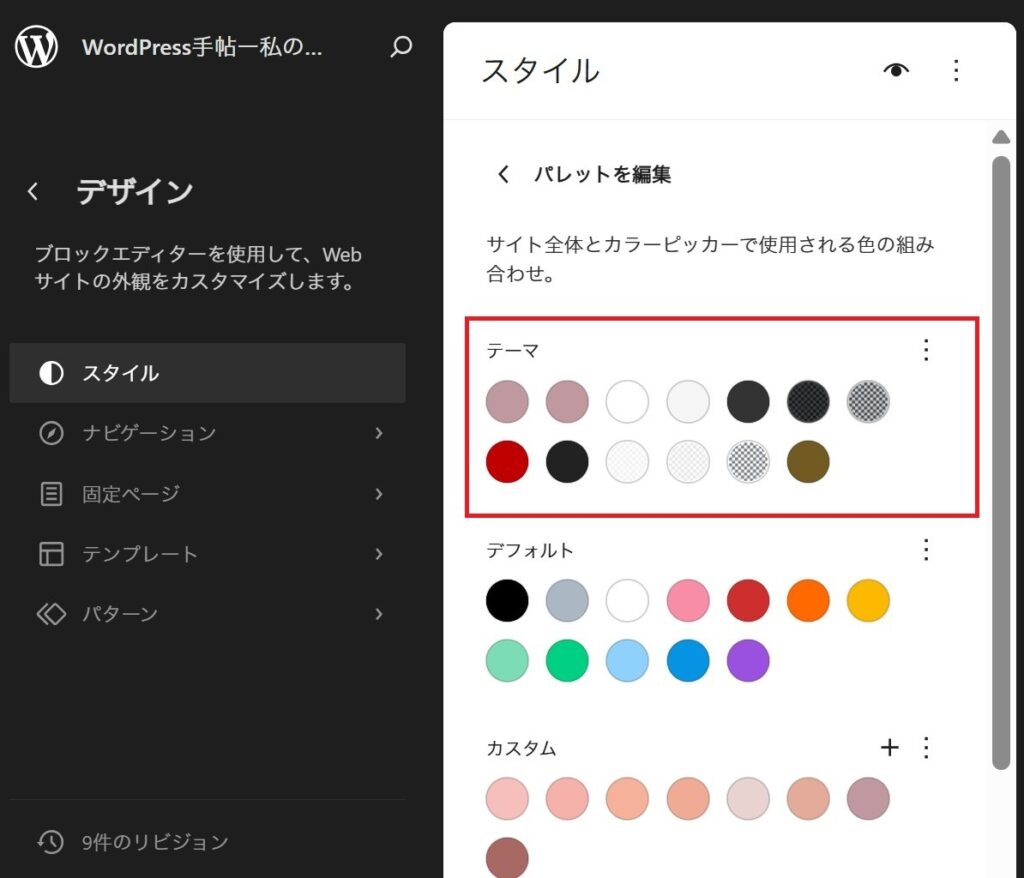Open the スタイル panel three-dot menu
The width and height of the screenshot is (1024, 878).
coord(956,70)
